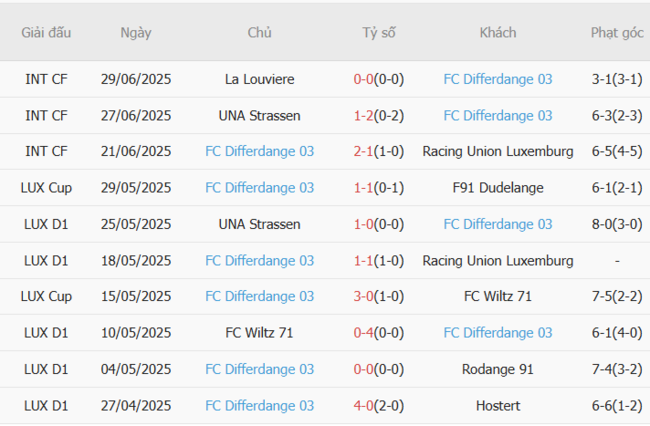
Task: Click the "Tỷ số" column header
Action: coord(379,32)
